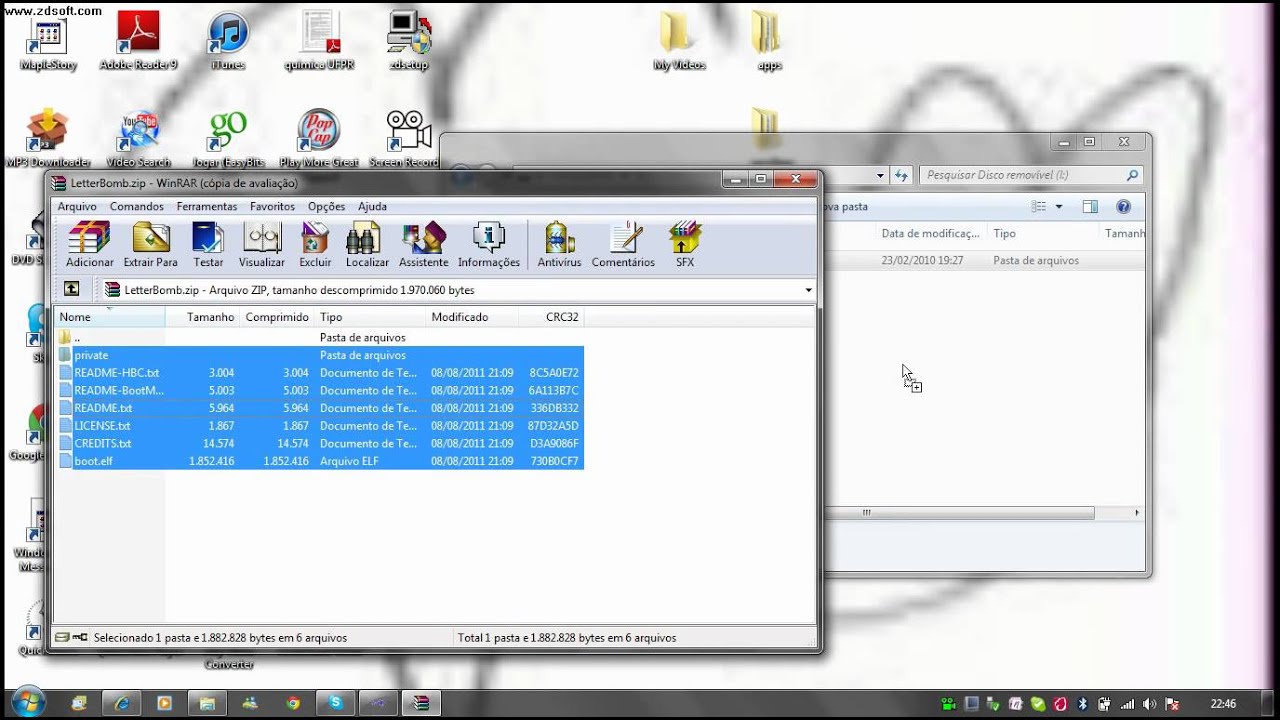
Task: Open the Favoritos menu
Action: point(272,206)
